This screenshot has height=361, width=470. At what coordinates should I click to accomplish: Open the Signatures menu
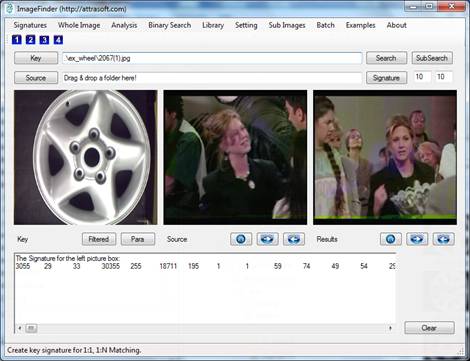pos(30,25)
